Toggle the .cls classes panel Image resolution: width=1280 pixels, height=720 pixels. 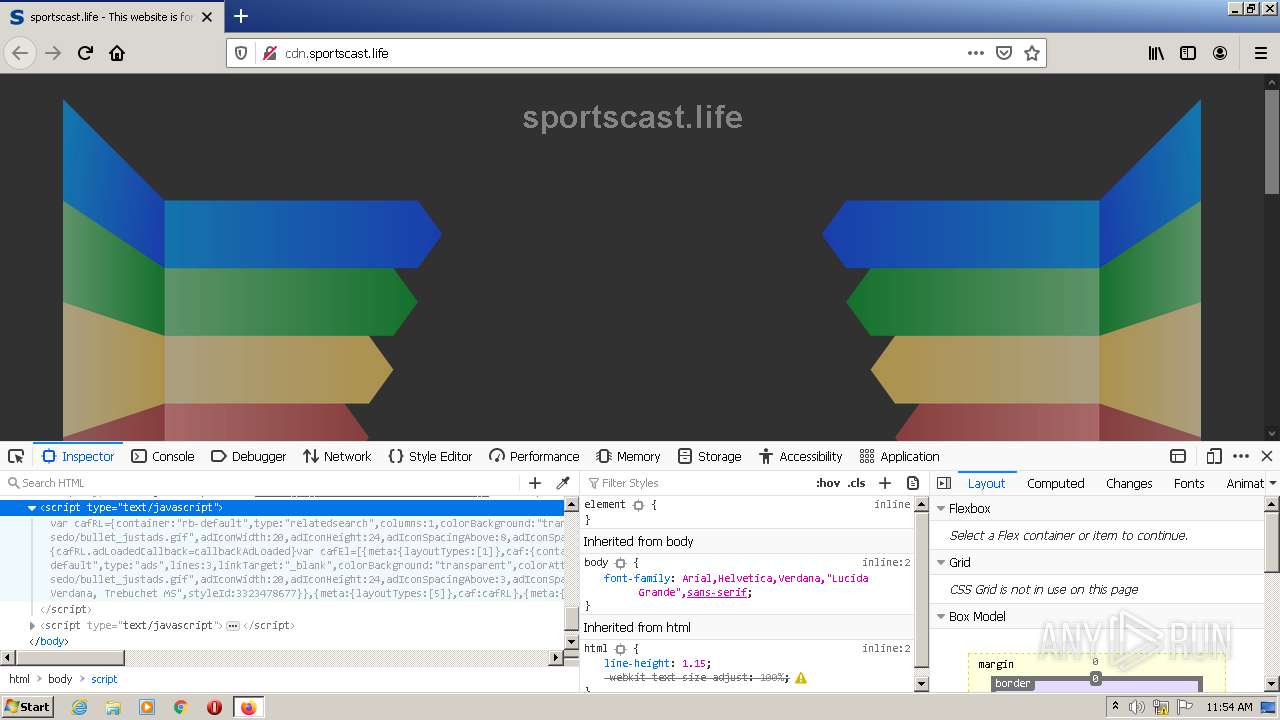pos(857,483)
